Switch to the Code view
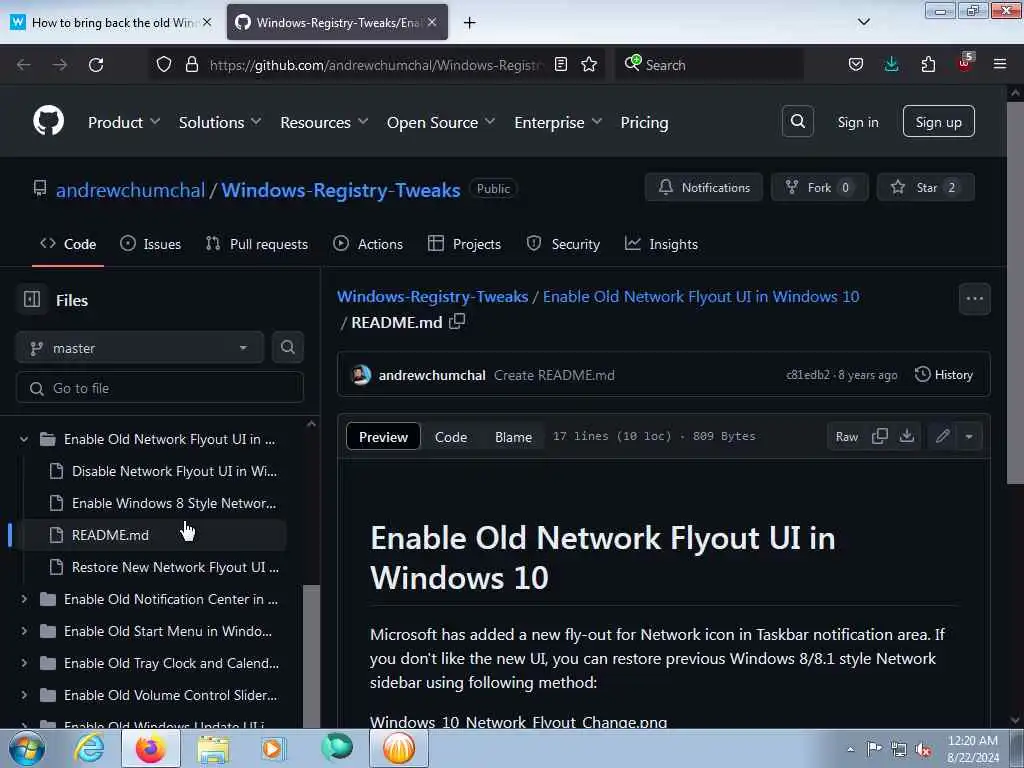The width and height of the screenshot is (1024, 768). click(451, 437)
